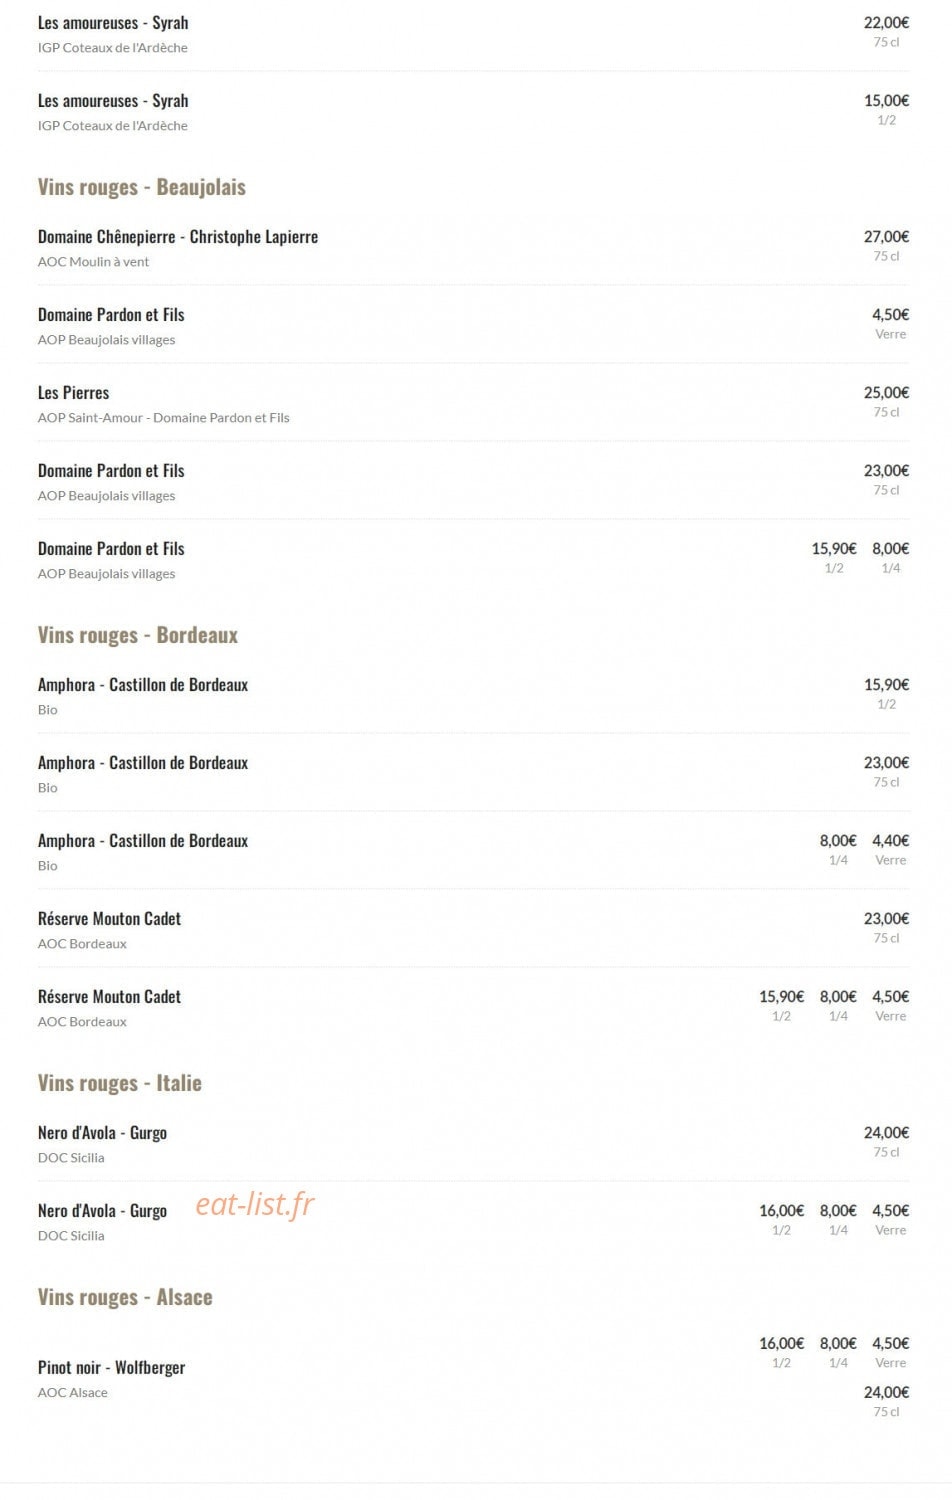
Task: Click the 4,50€ Verre Beaujolais villages price
Action: pyautogui.click(x=890, y=315)
